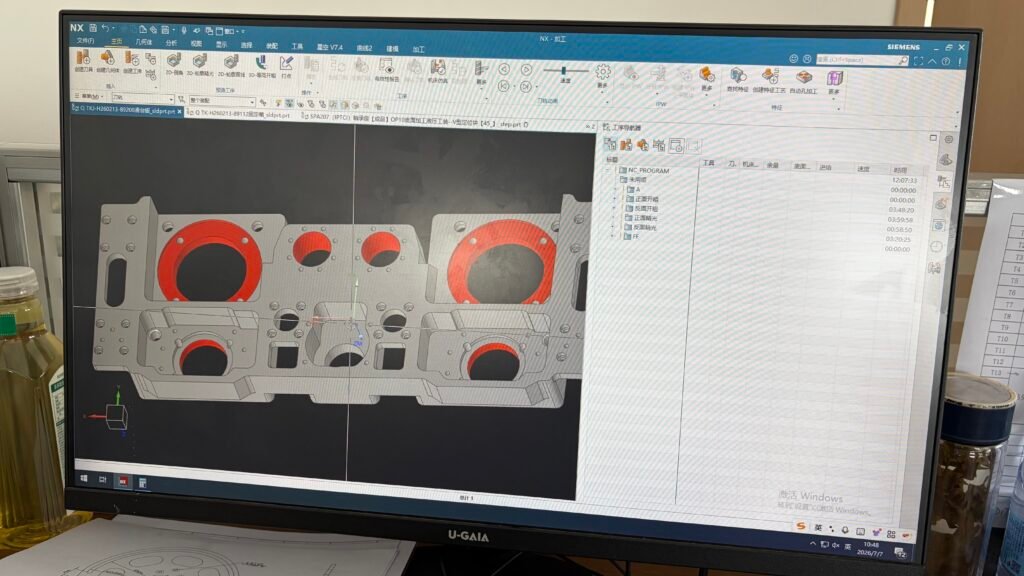The image size is (1024, 576).
Task: Click the search magnifier icon
Action: click(903, 61)
